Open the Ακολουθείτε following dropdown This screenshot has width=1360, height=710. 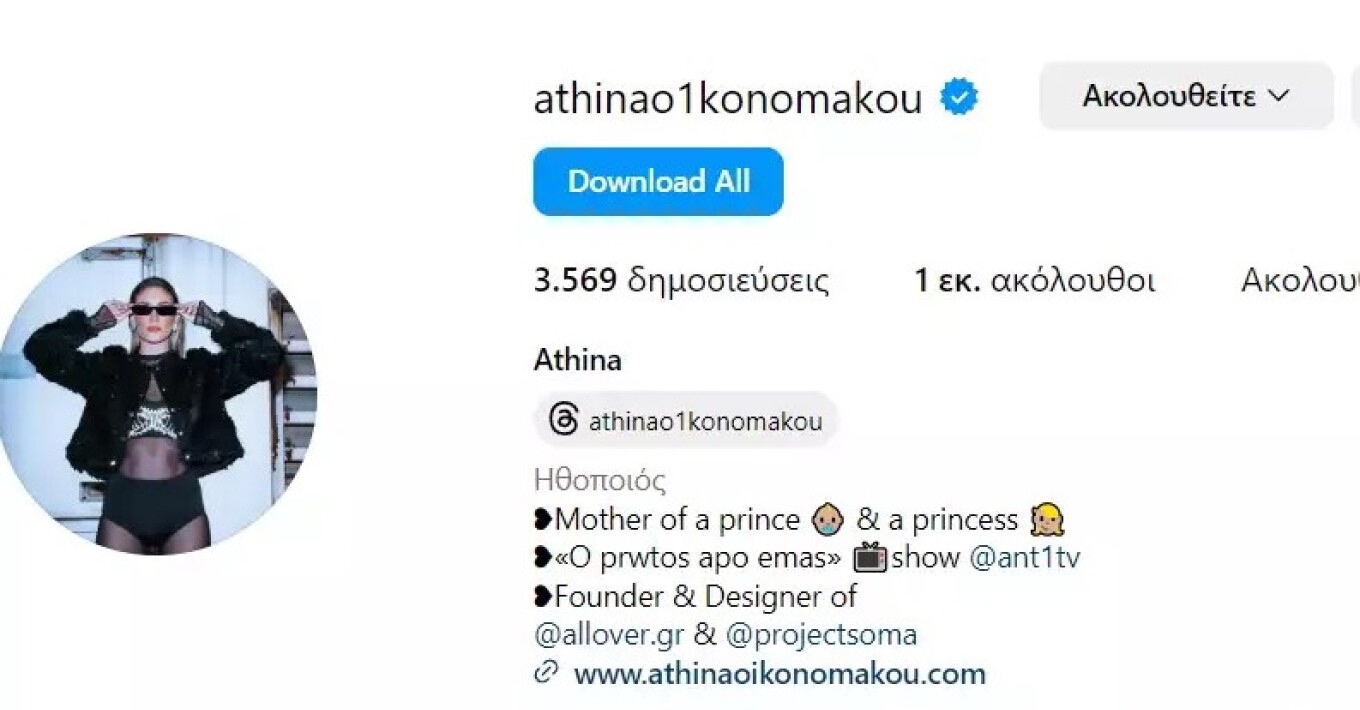point(1186,96)
